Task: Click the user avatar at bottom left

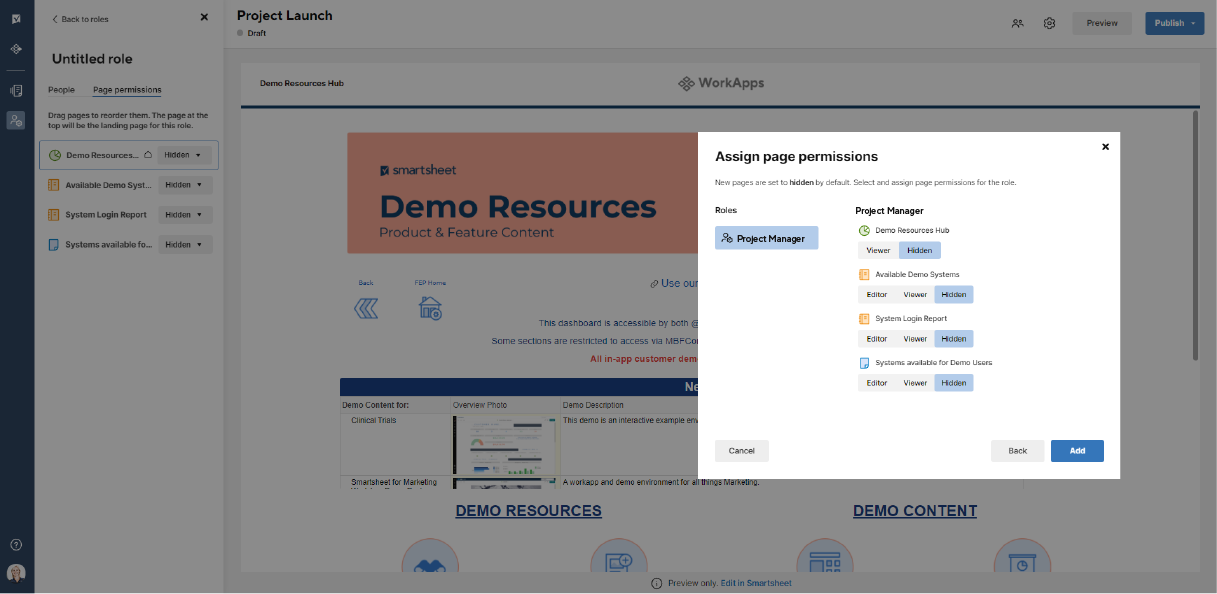Action: 15,573
